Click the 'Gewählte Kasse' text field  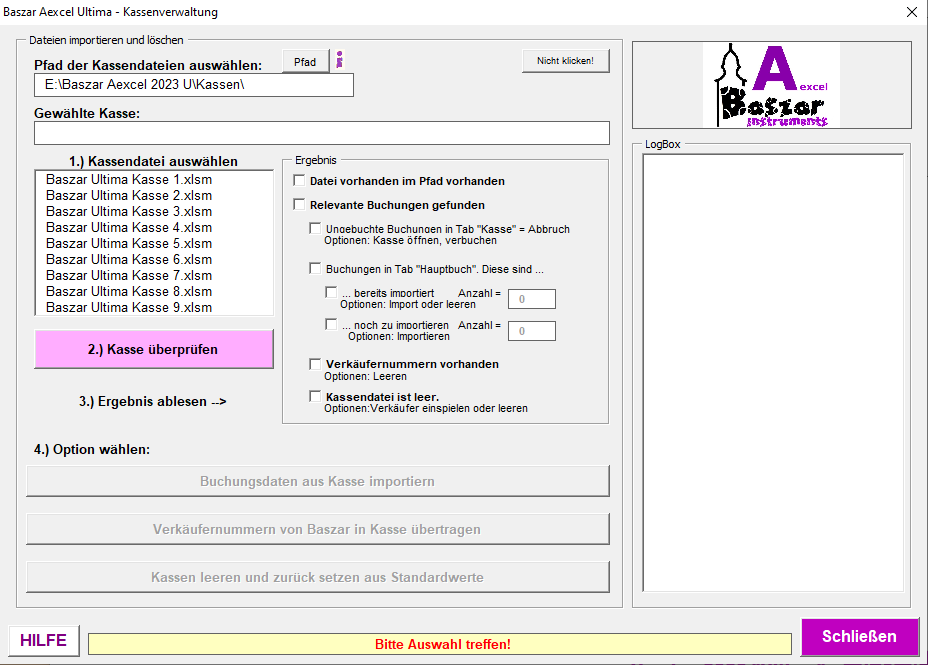[x=322, y=133]
